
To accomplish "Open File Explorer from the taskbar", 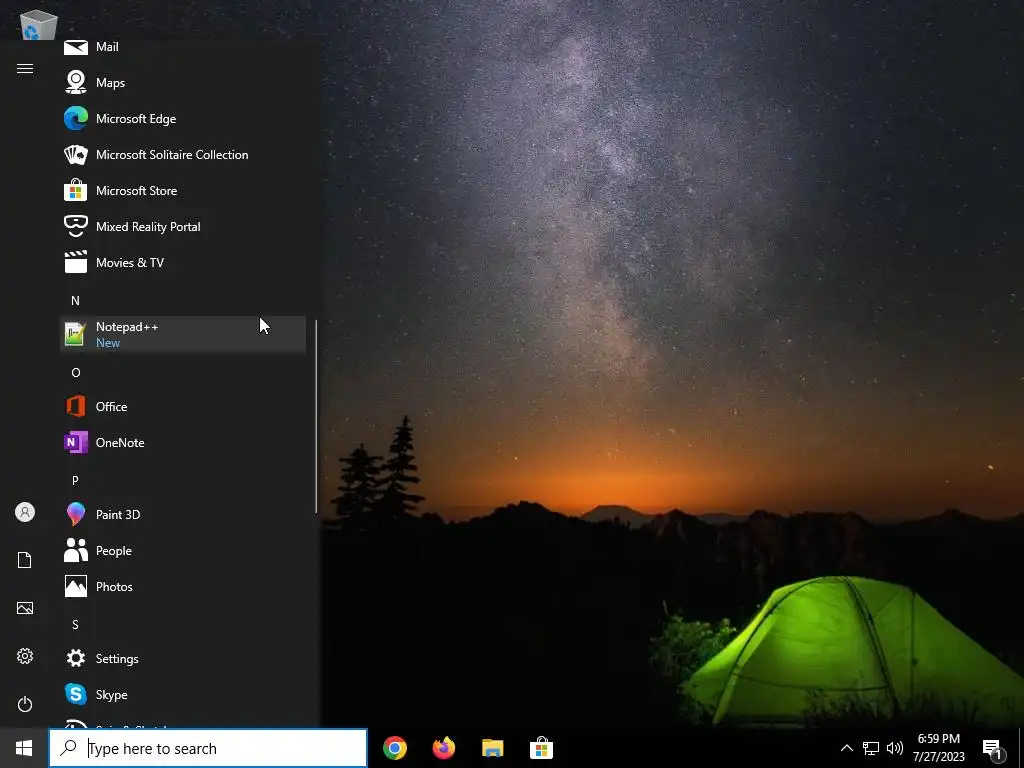I will point(492,748).
